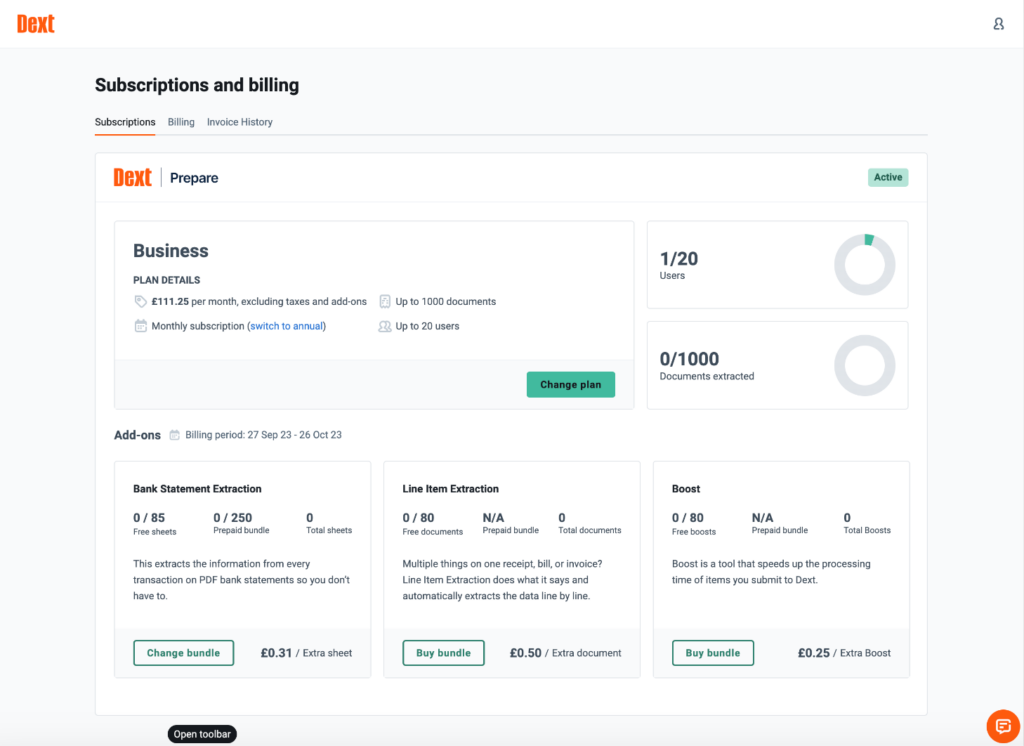Image resolution: width=1024 pixels, height=746 pixels.
Task: Click the 0 / 250 prepaid bundle value
Action: pyautogui.click(x=232, y=517)
